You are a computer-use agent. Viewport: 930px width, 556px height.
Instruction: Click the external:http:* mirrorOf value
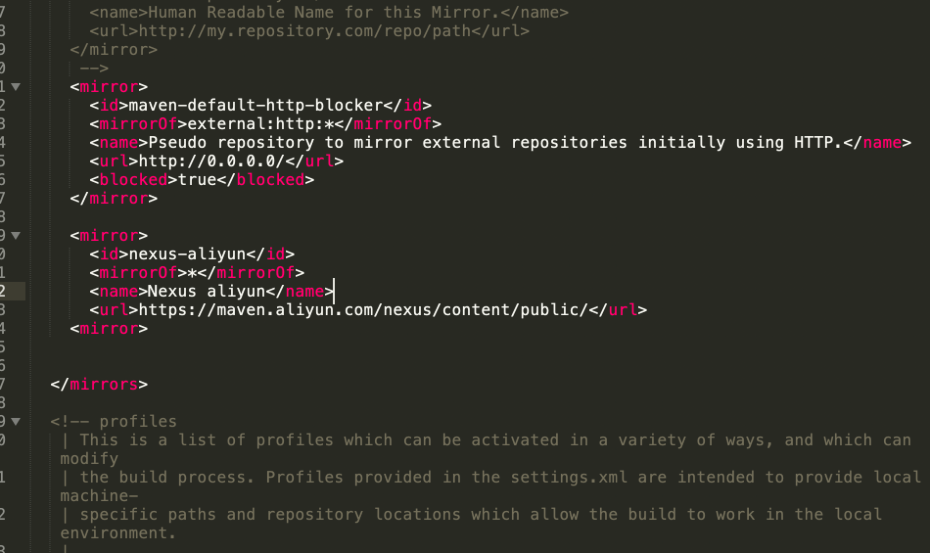click(x=260, y=124)
